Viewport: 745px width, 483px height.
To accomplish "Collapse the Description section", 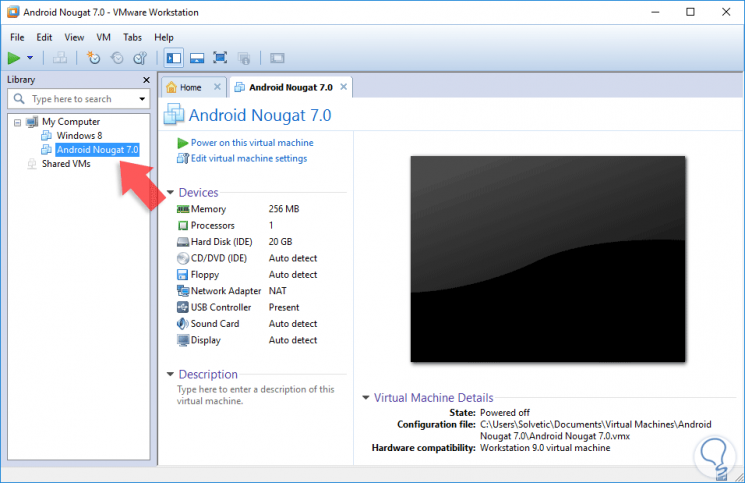I will pos(170,374).
